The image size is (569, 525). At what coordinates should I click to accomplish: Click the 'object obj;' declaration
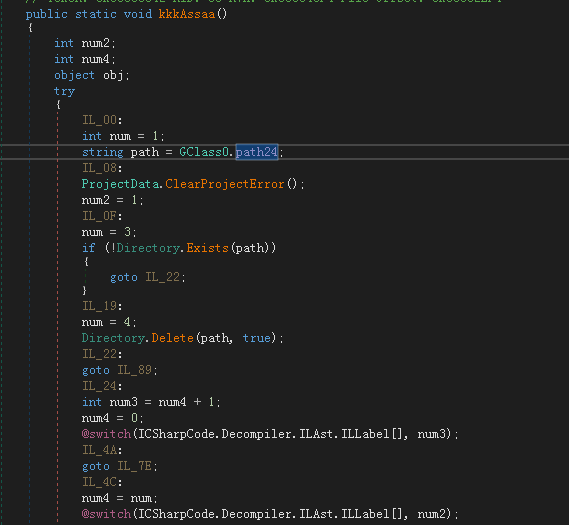[x=92, y=75]
